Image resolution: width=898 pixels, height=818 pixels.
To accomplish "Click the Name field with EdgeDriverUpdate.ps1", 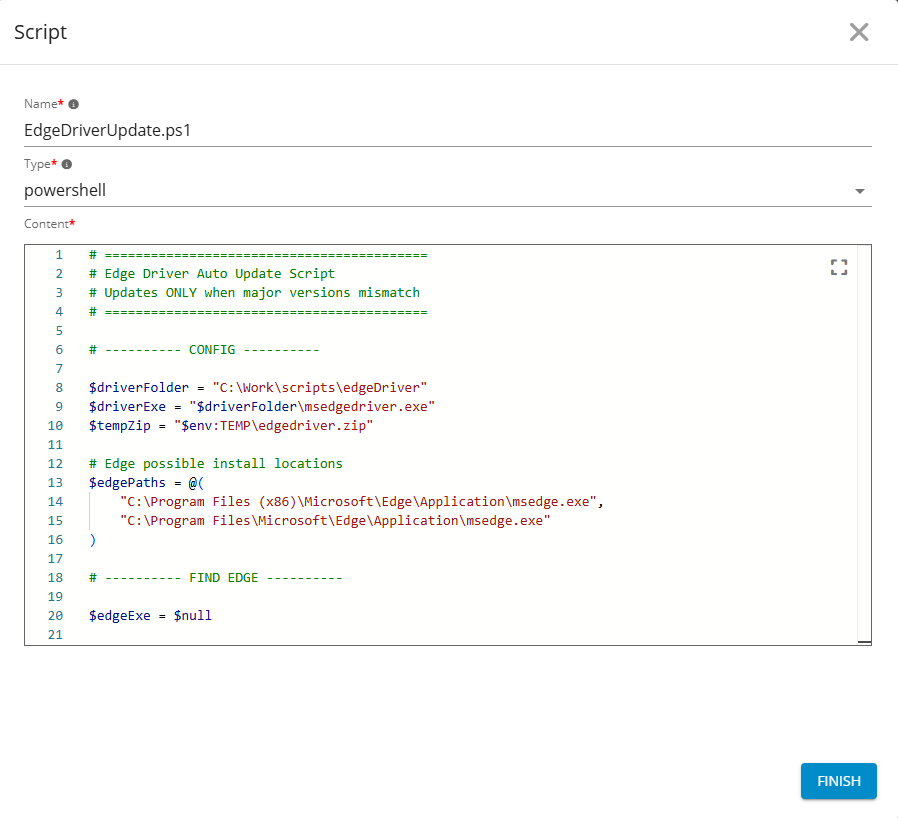I will (448, 131).
